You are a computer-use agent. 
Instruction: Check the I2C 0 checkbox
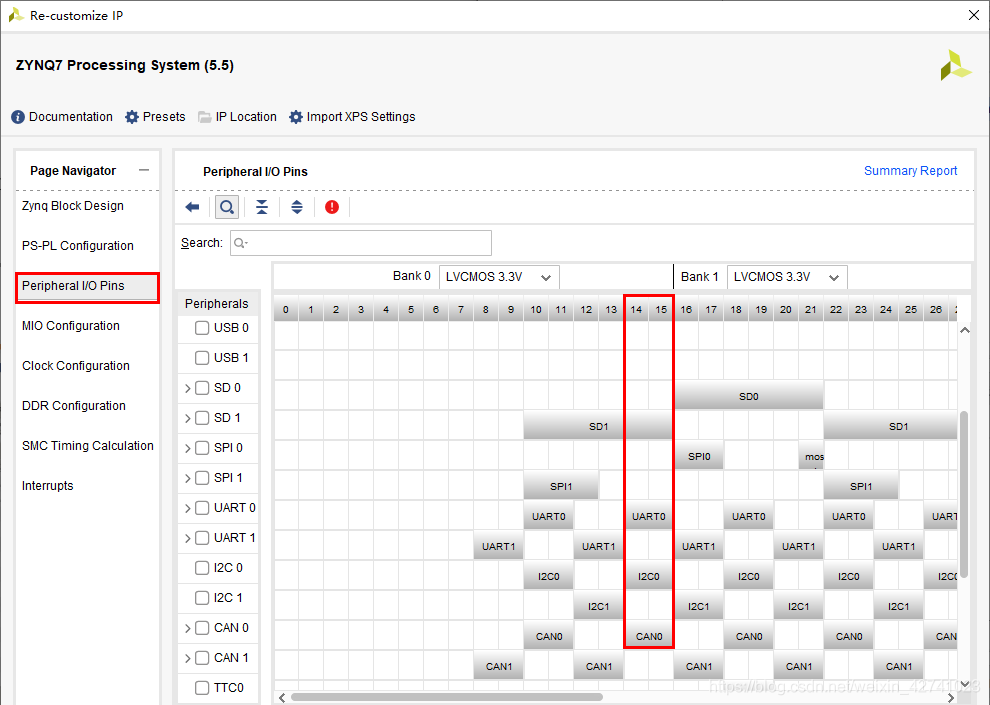tap(202, 568)
